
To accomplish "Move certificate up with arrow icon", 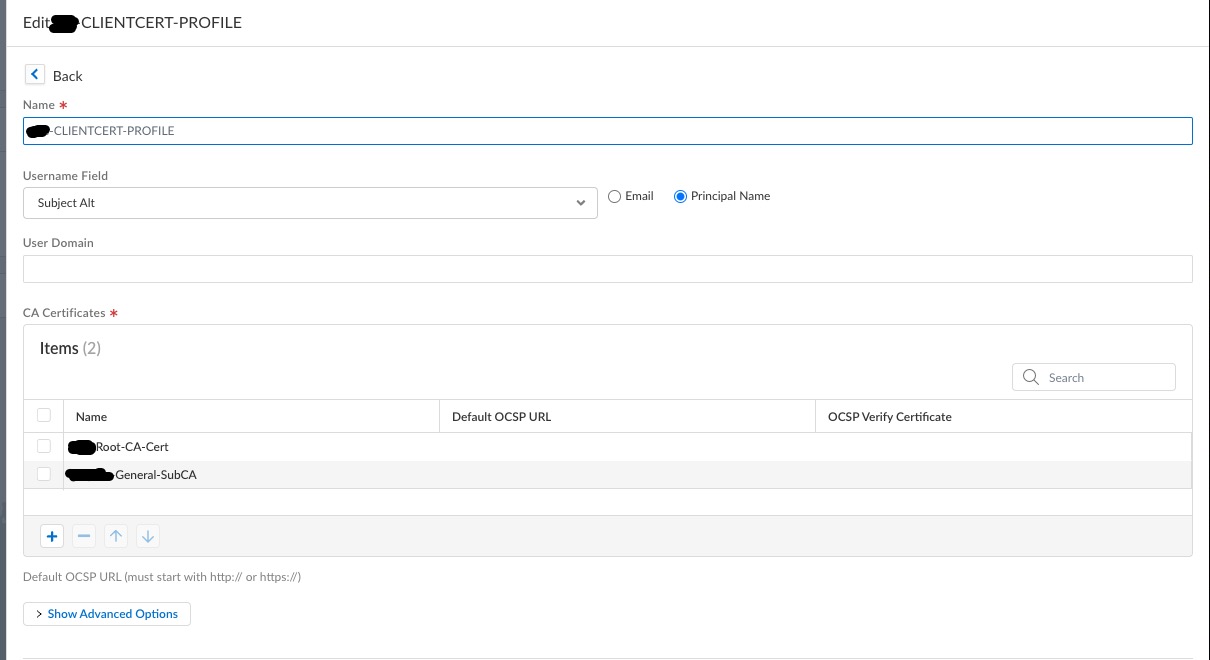I will pos(116,537).
